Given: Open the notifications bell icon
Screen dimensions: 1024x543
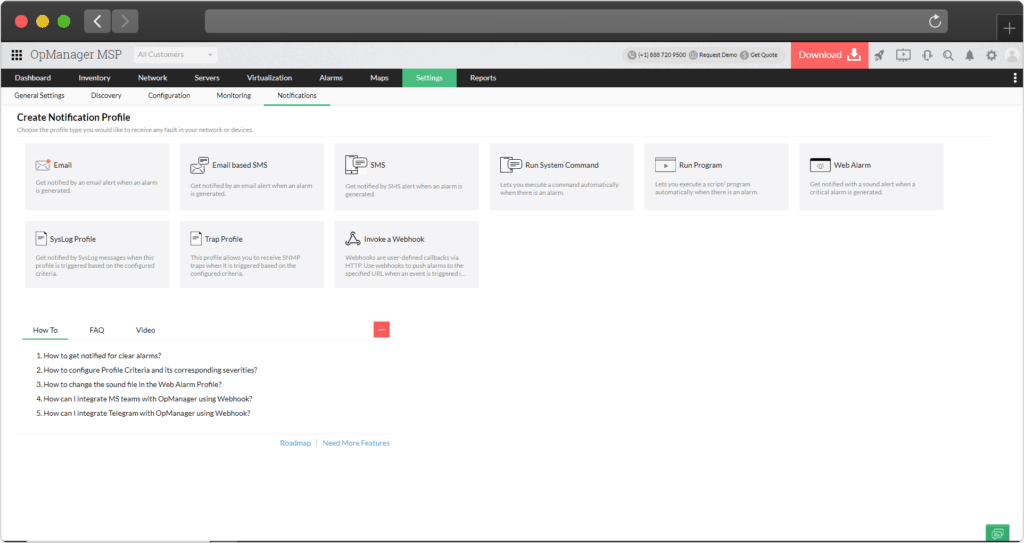Looking at the screenshot, I should coord(970,56).
